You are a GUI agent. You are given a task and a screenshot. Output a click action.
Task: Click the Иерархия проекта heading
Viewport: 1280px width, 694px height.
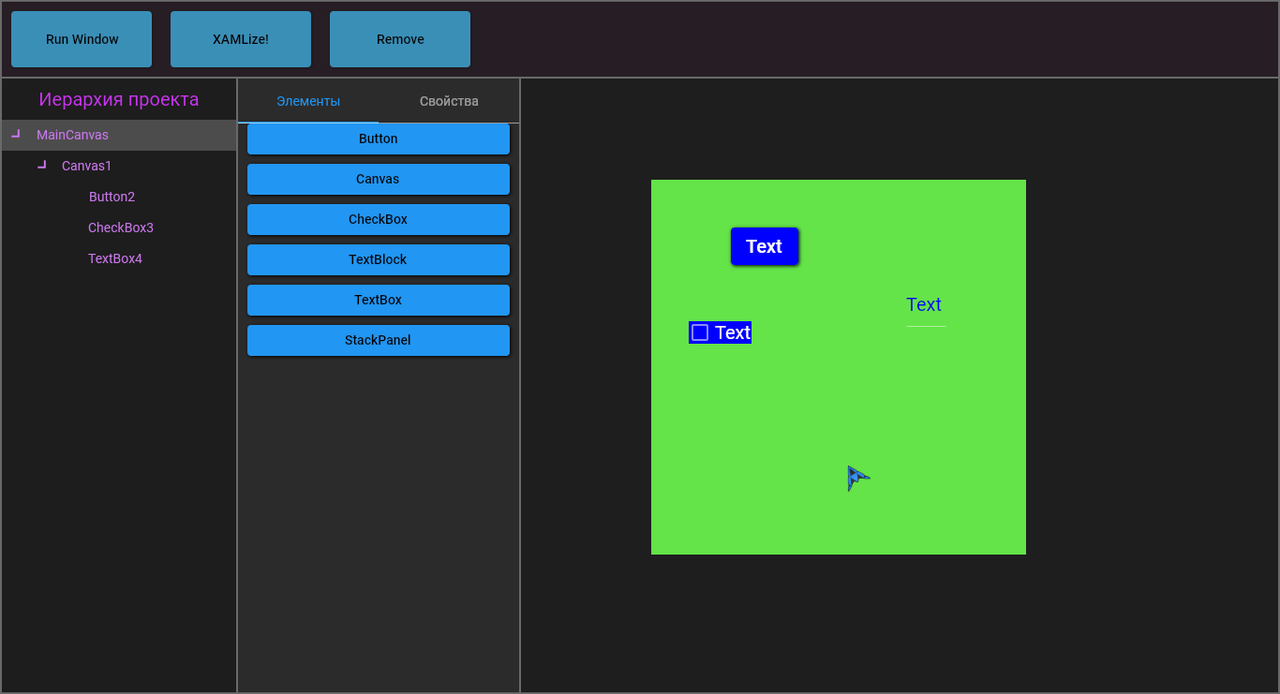click(119, 100)
